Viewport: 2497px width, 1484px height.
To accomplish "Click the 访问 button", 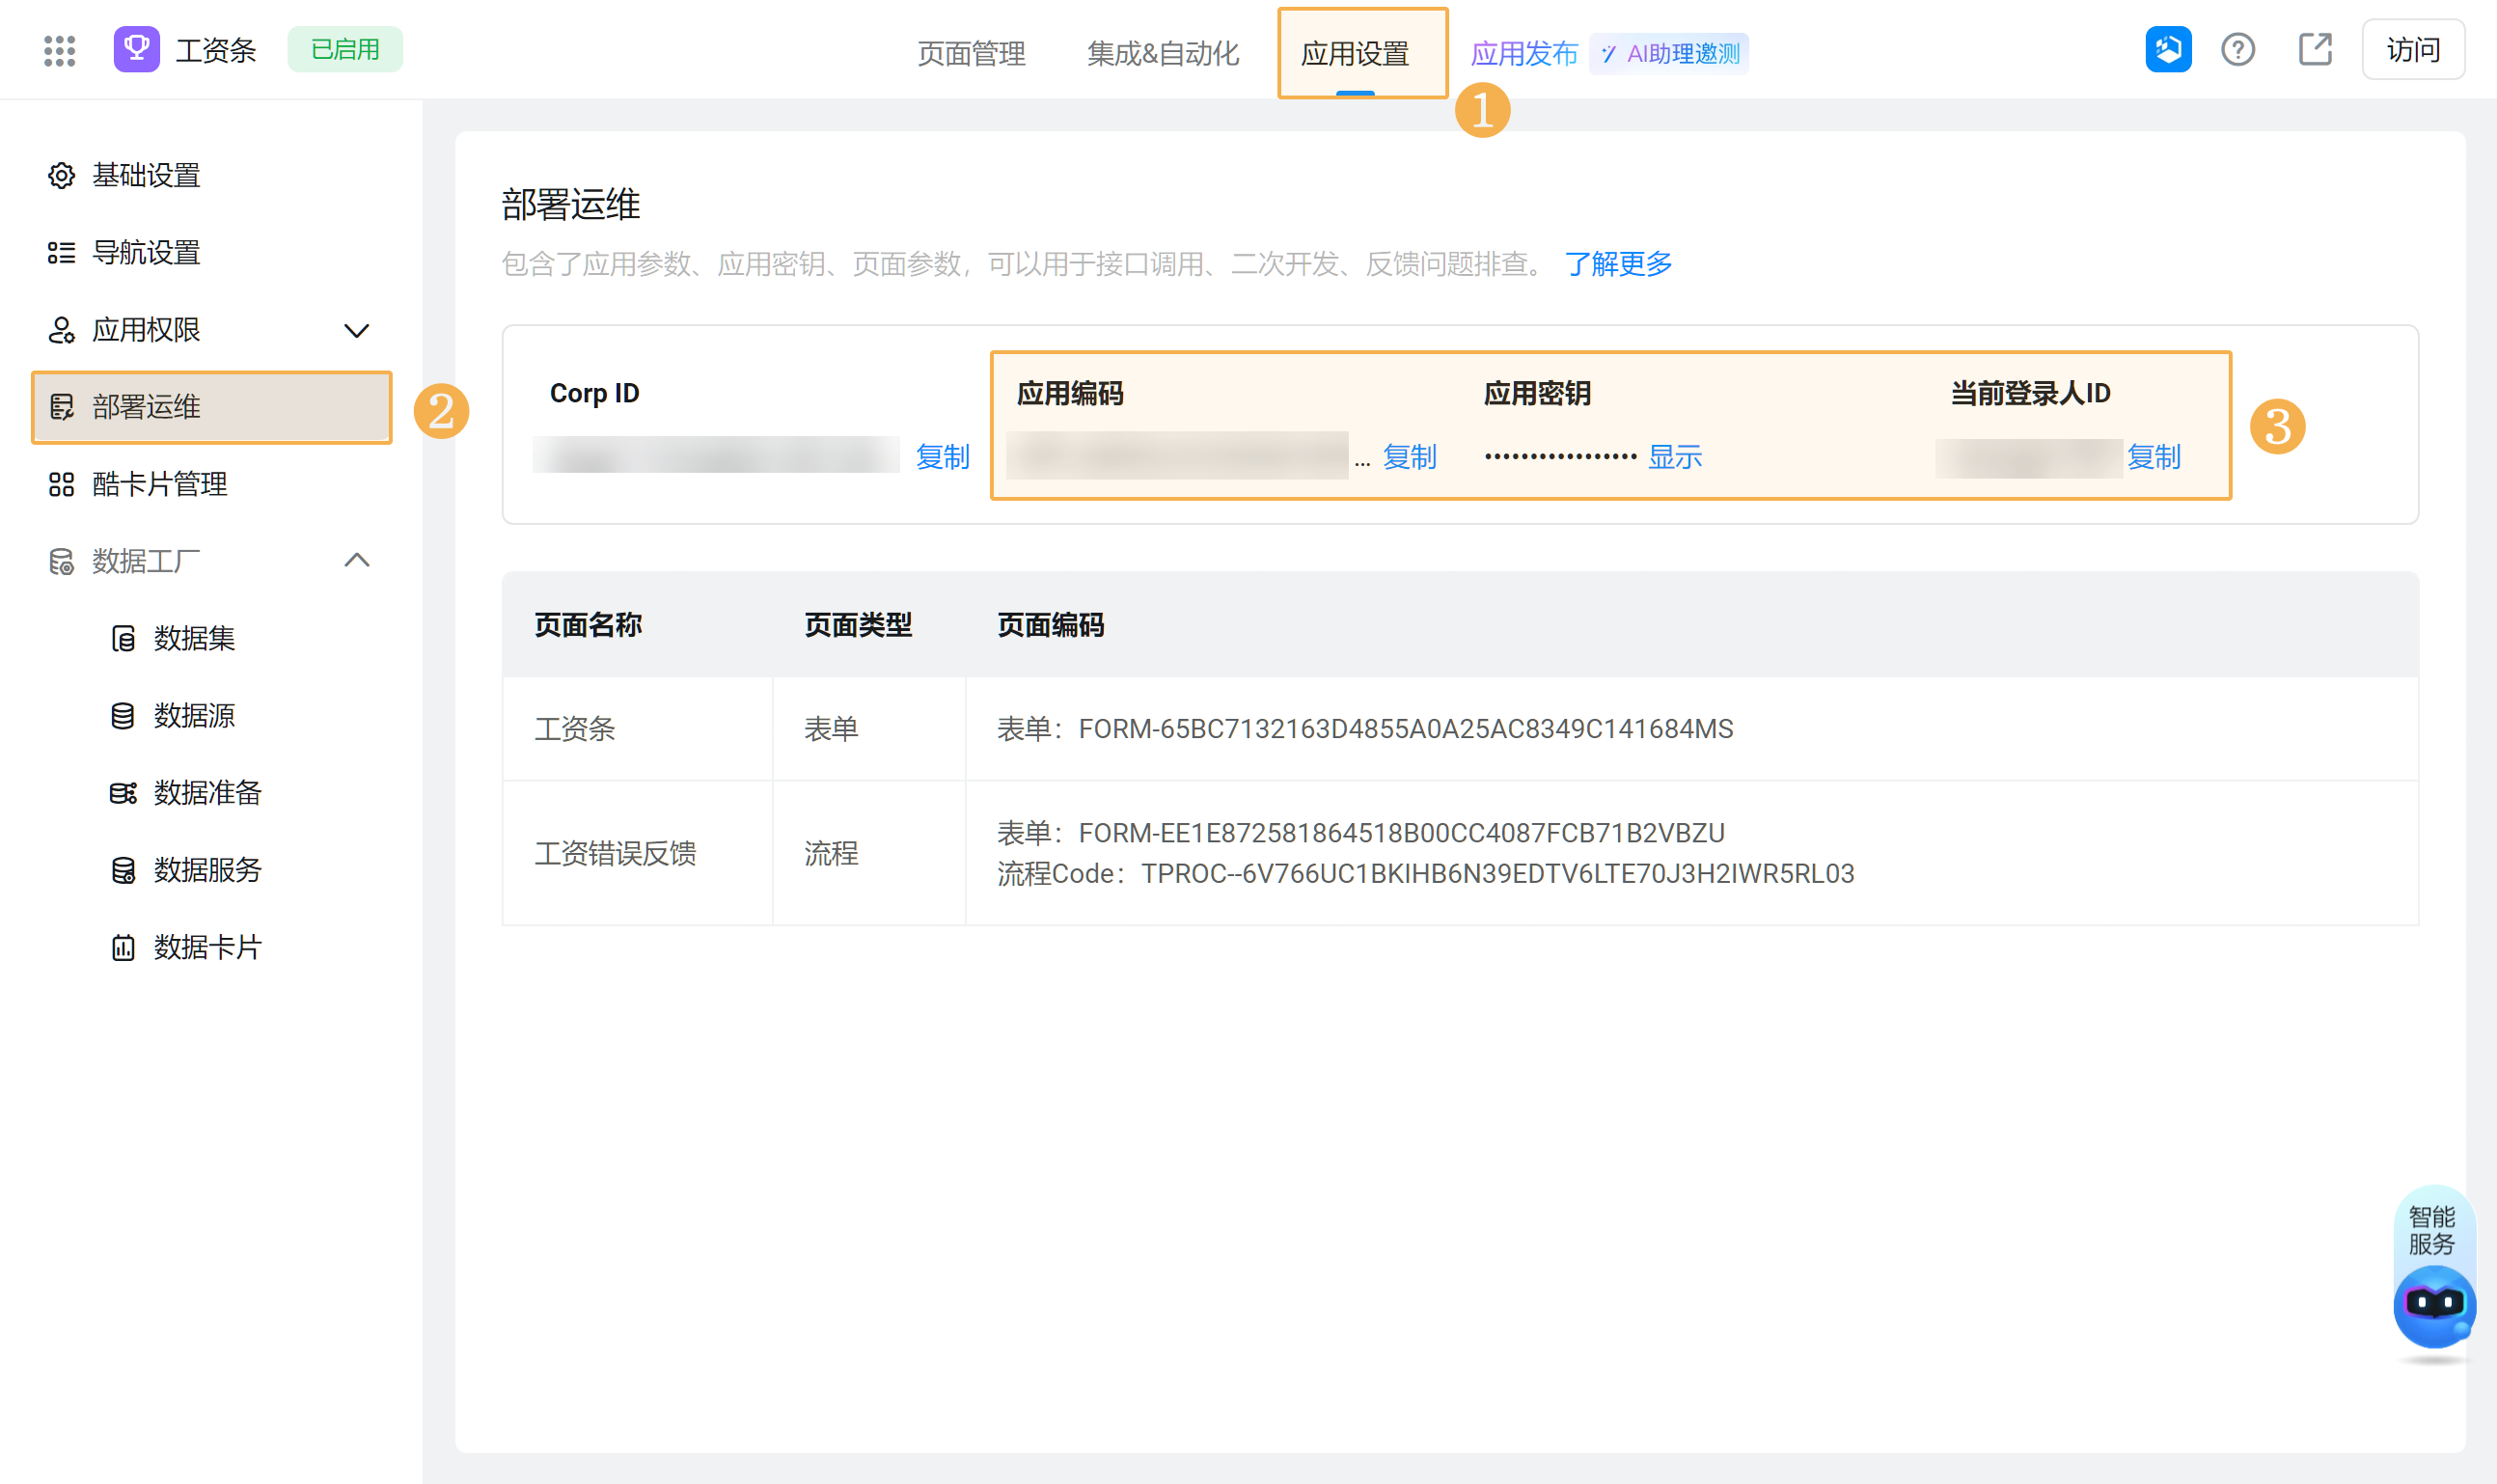I will (x=2412, y=50).
